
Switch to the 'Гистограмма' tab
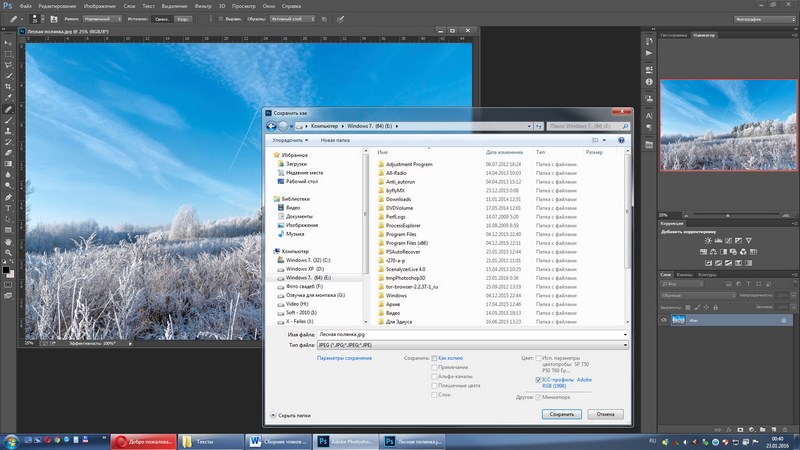point(673,35)
